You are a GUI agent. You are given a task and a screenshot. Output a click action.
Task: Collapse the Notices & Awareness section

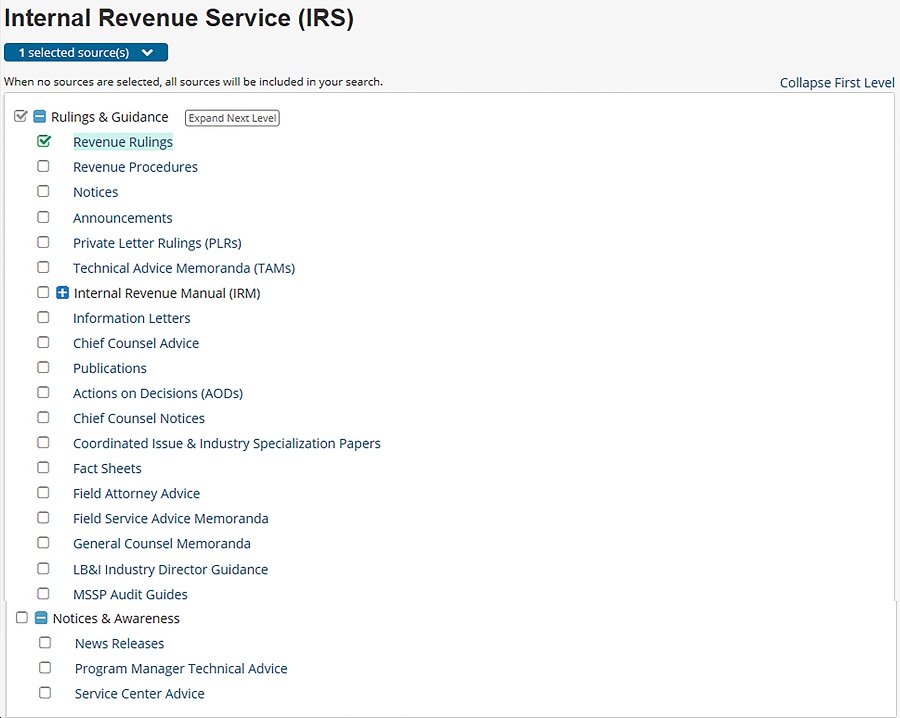click(41, 618)
